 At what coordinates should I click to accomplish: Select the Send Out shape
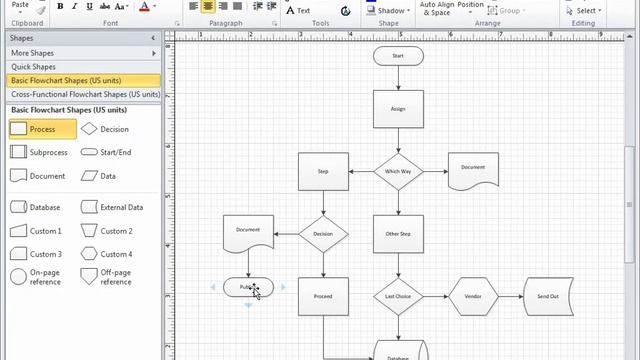548,296
